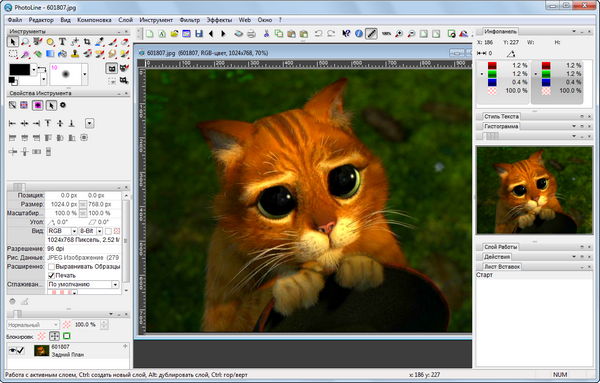
Task: Open the Фильтр menu
Action: pos(189,20)
